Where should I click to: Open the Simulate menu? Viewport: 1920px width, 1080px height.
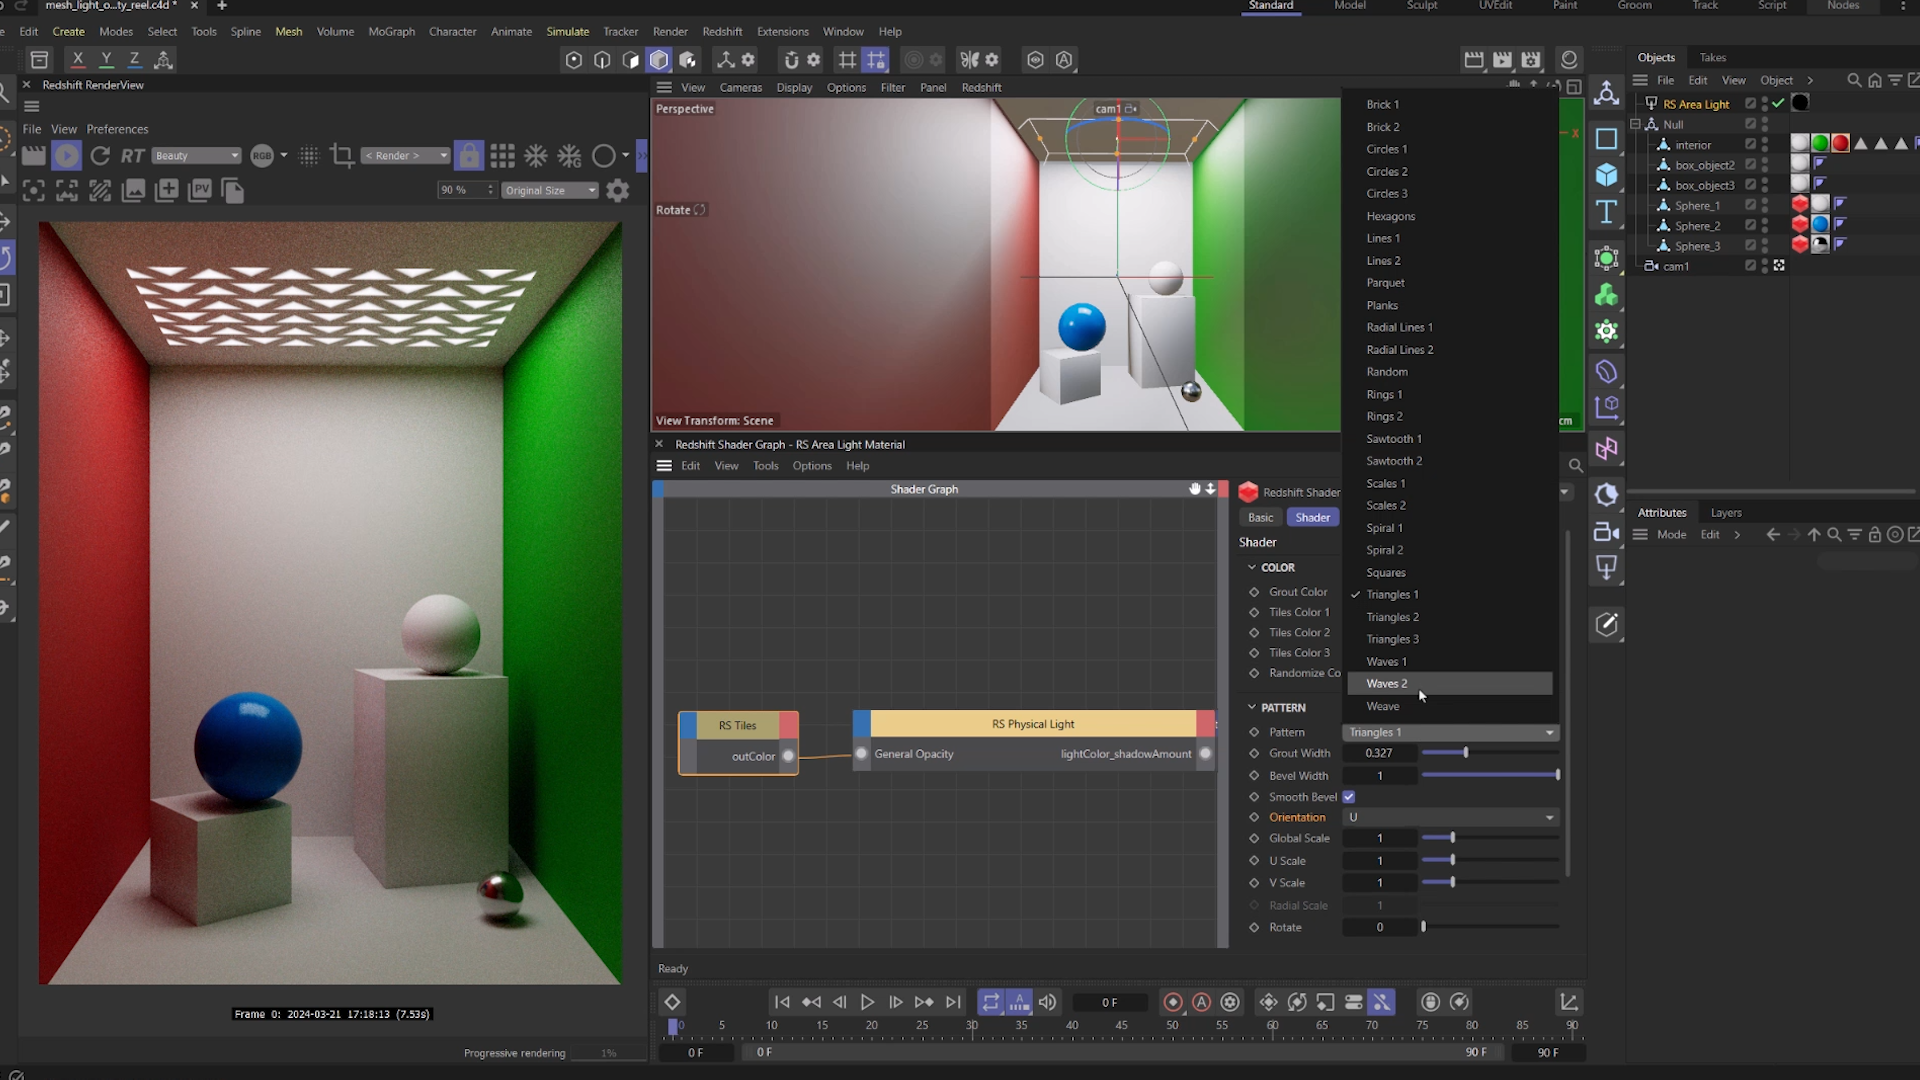[568, 31]
